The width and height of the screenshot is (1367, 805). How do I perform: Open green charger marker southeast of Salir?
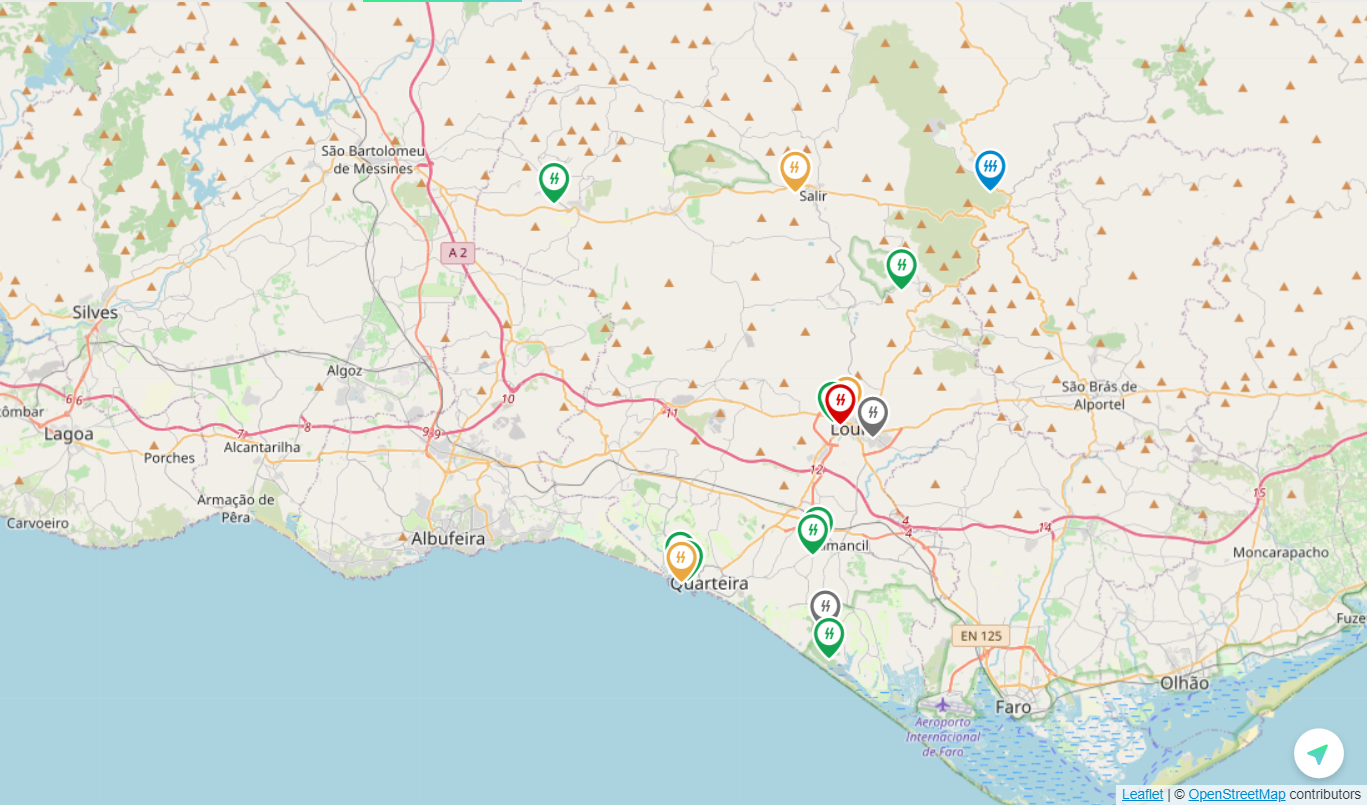901,267
